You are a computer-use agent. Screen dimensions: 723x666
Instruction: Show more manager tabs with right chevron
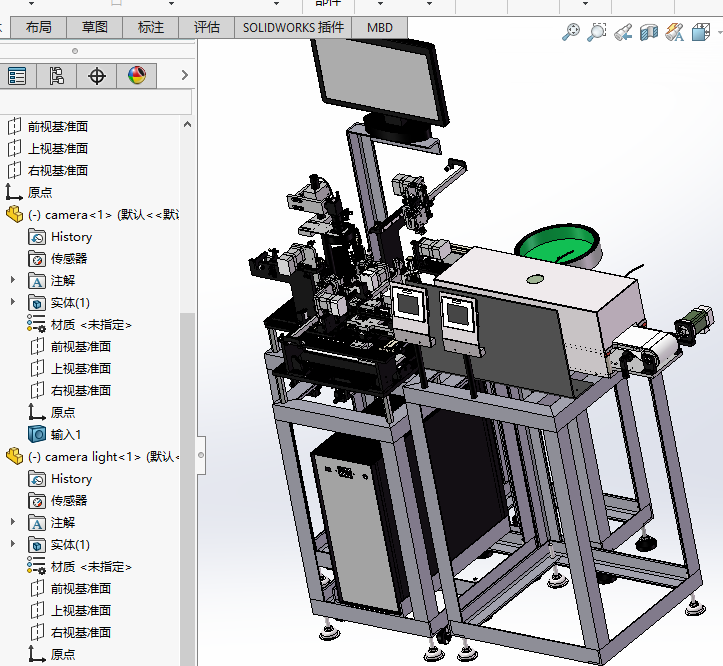[186, 75]
